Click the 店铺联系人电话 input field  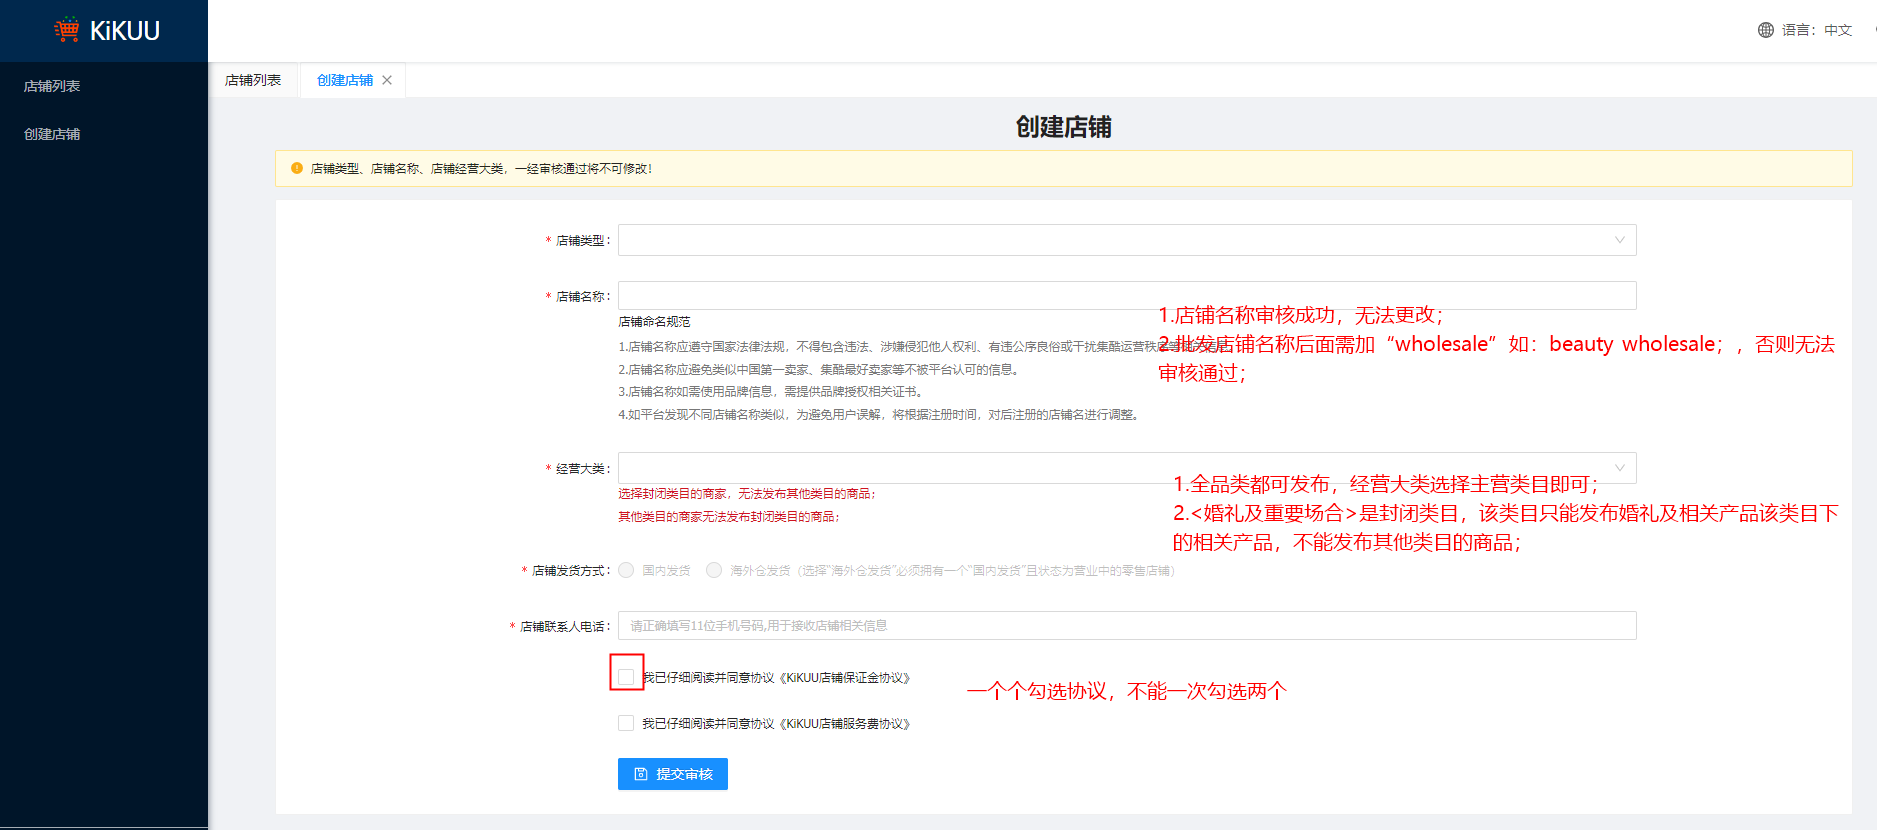coord(1127,626)
